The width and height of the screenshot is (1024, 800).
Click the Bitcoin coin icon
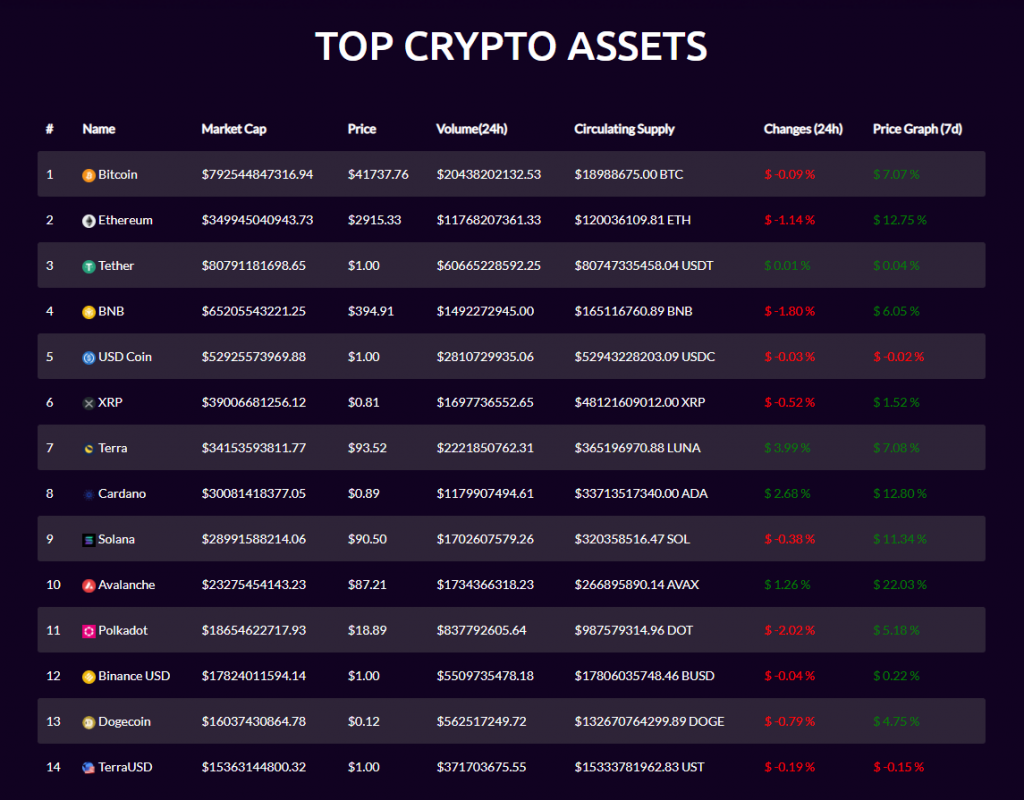pyautogui.click(x=88, y=174)
